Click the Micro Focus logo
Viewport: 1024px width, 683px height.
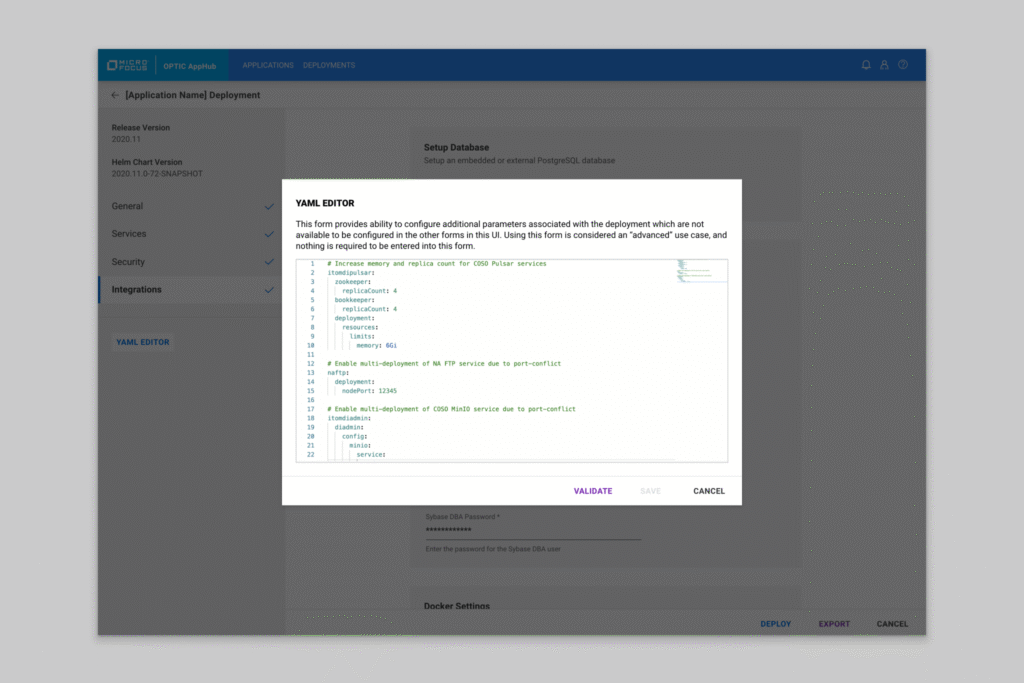tap(127, 65)
